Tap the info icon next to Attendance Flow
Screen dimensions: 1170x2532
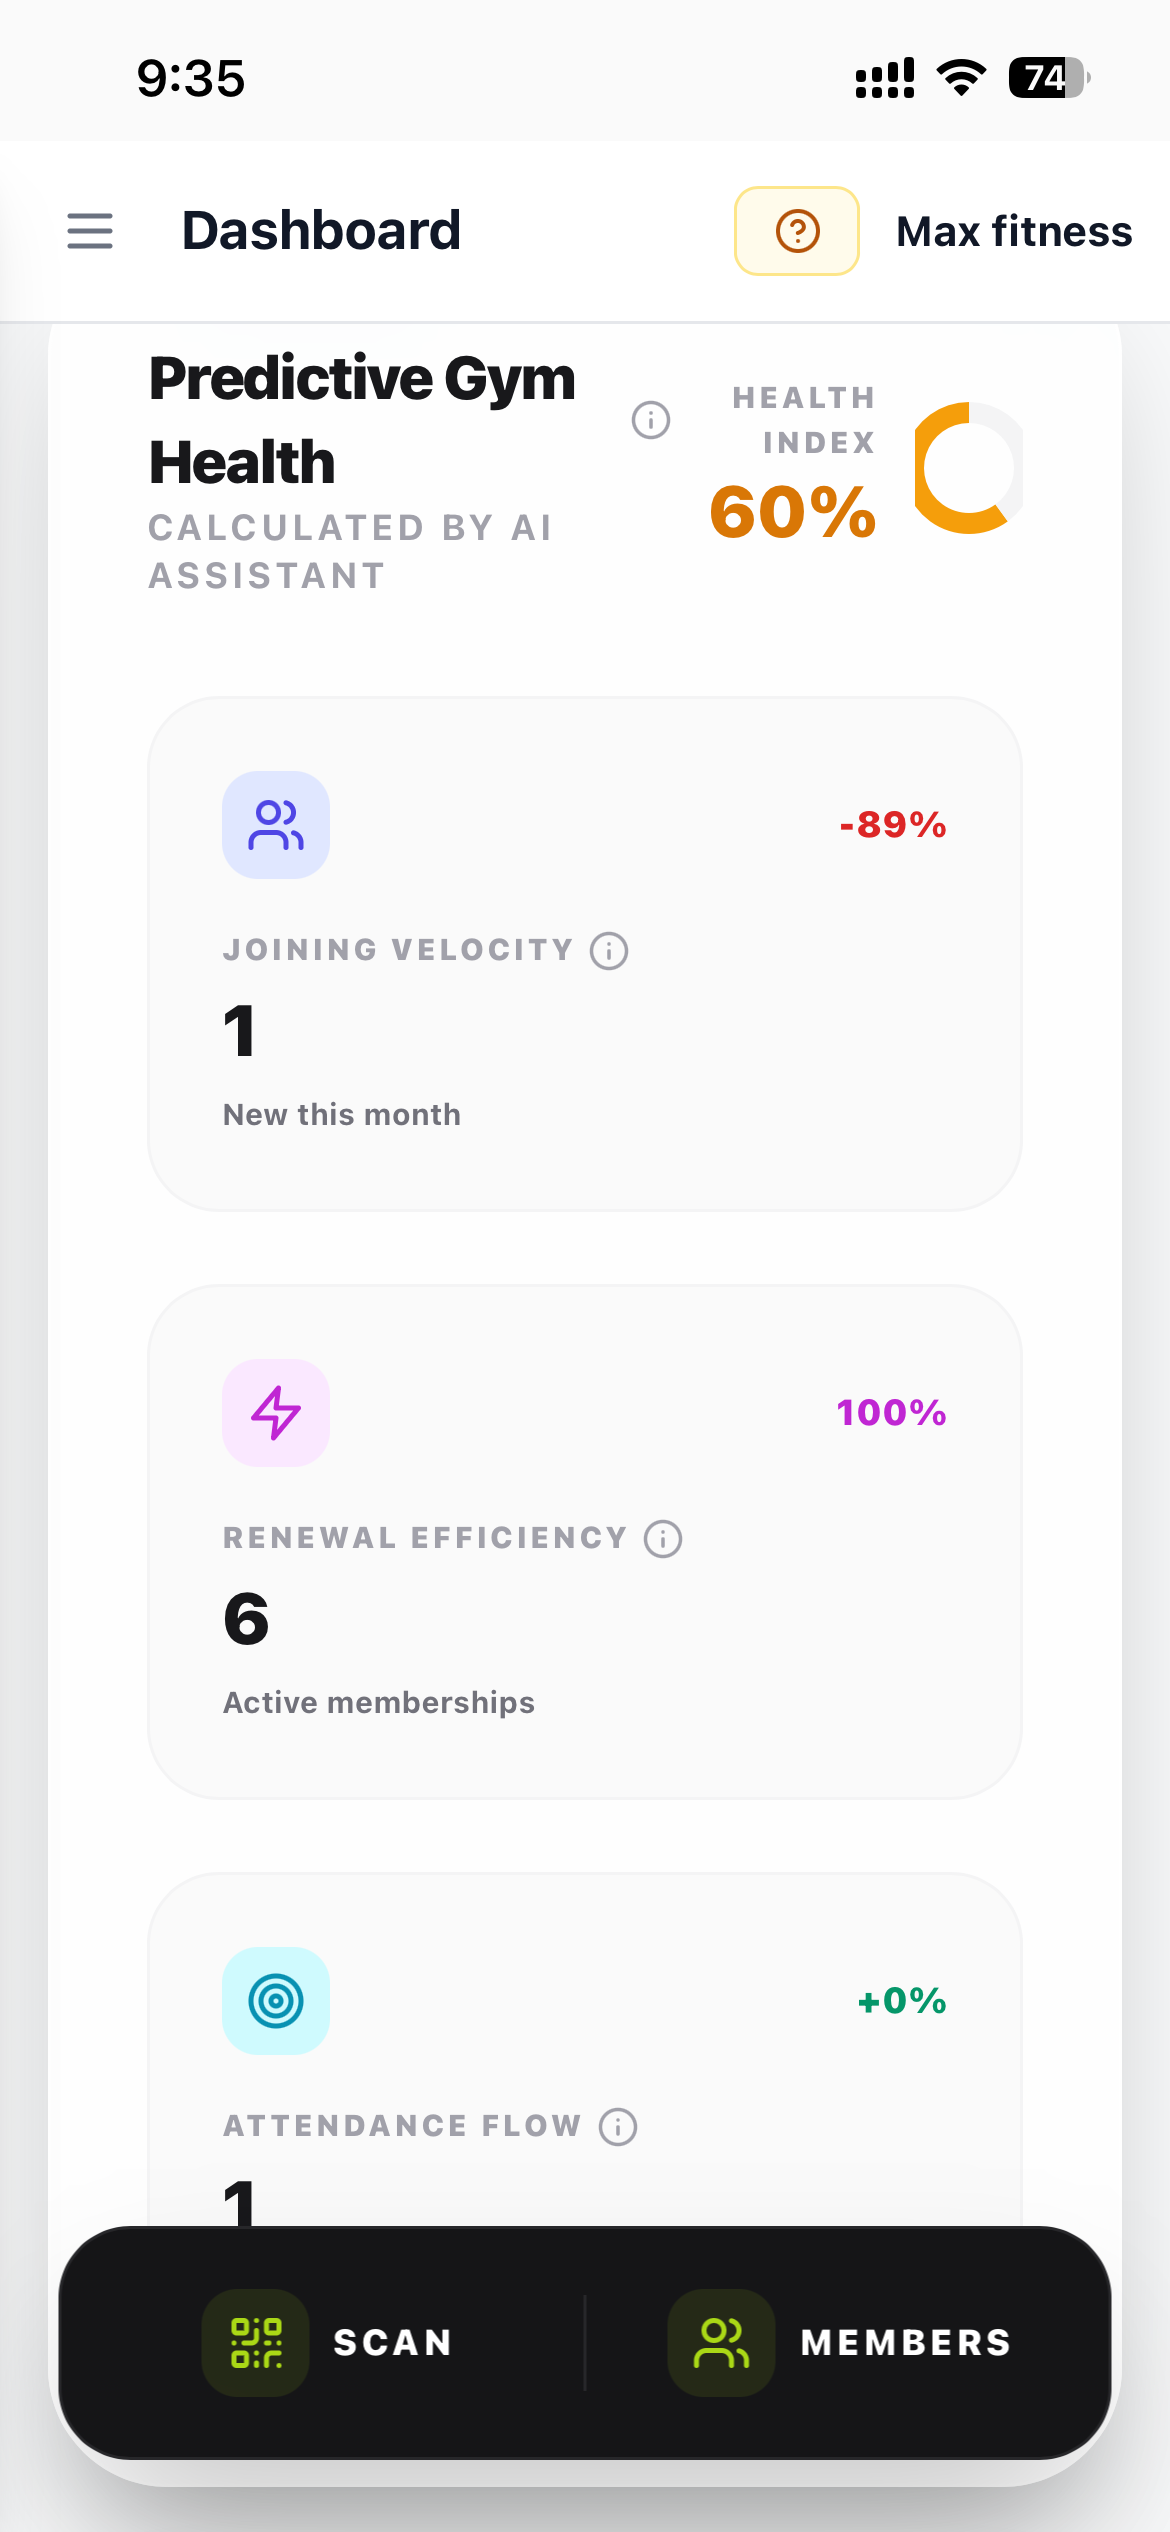coord(617,2127)
